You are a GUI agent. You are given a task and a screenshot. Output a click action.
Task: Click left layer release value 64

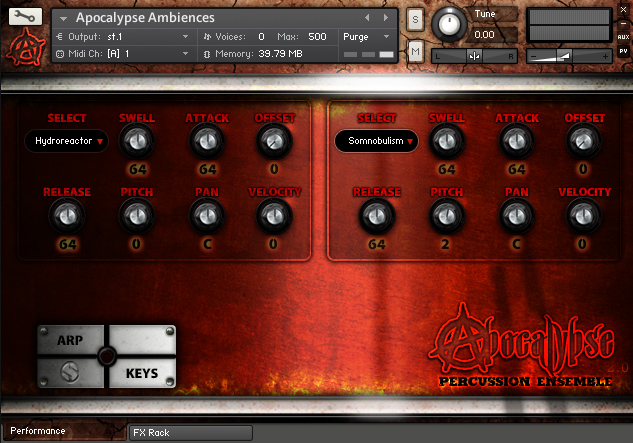(x=67, y=244)
